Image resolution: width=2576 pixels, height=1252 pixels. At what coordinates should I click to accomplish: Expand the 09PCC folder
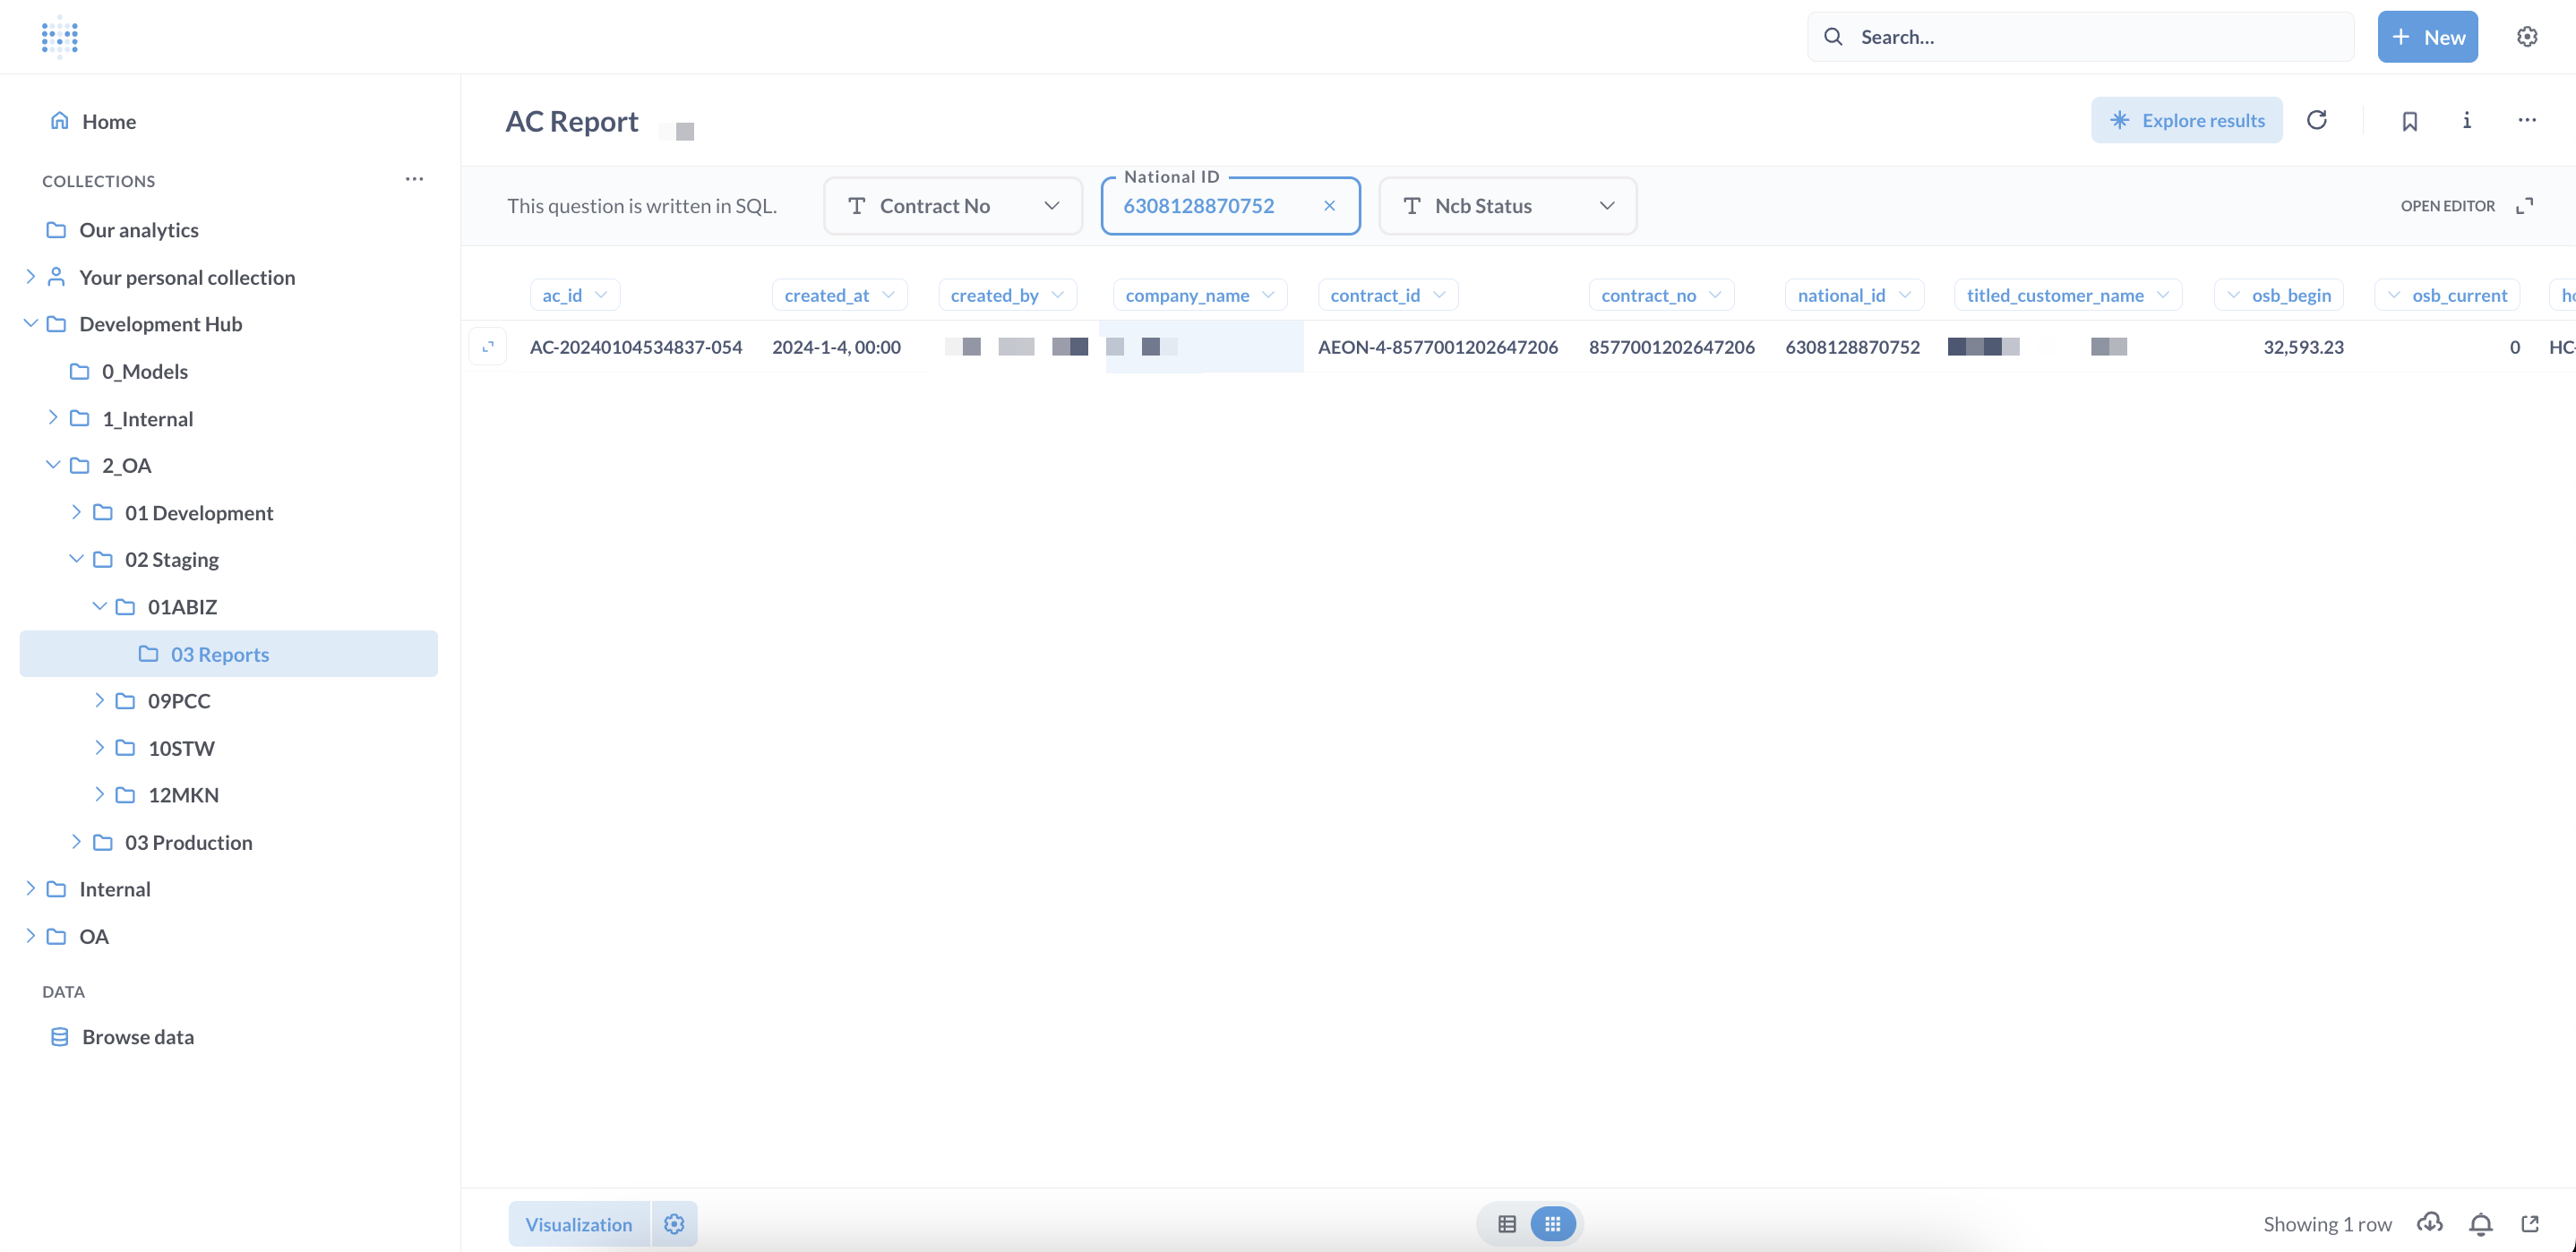point(99,700)
